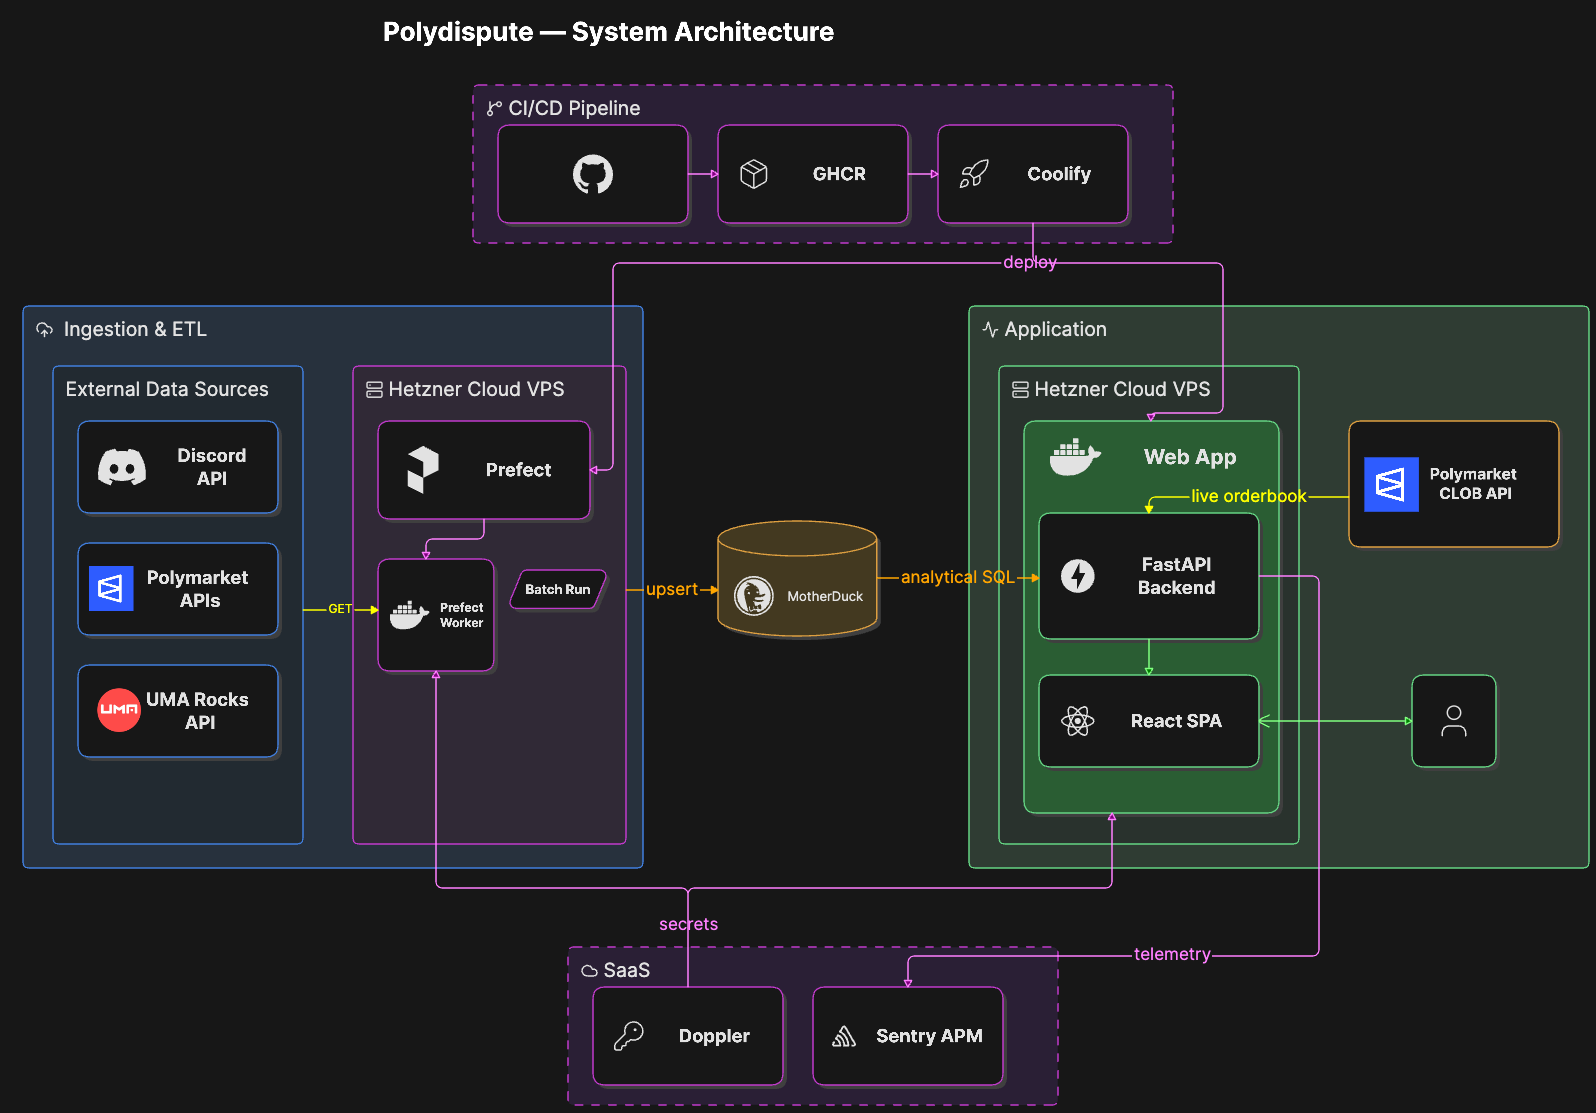Select the MotherDuck database cylinder
The image size is (1596, 1113).
pos(798,579)
